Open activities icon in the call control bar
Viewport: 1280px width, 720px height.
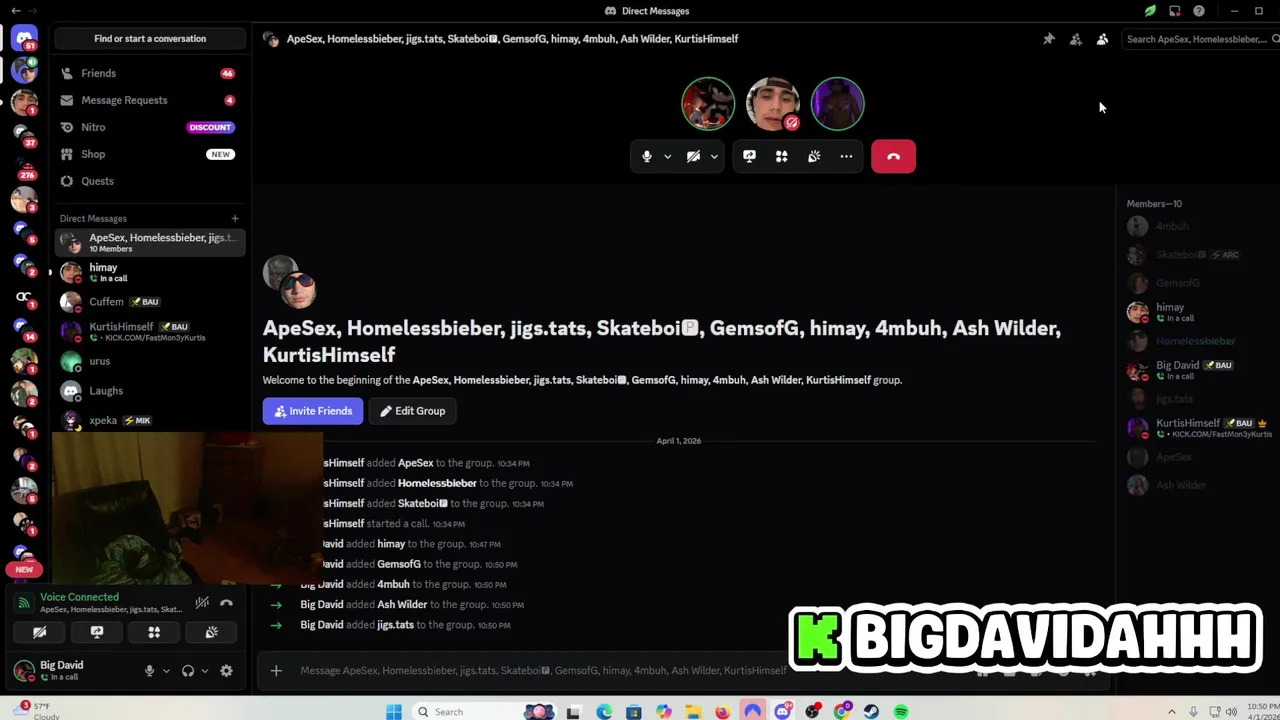click(x=781, y=156)
